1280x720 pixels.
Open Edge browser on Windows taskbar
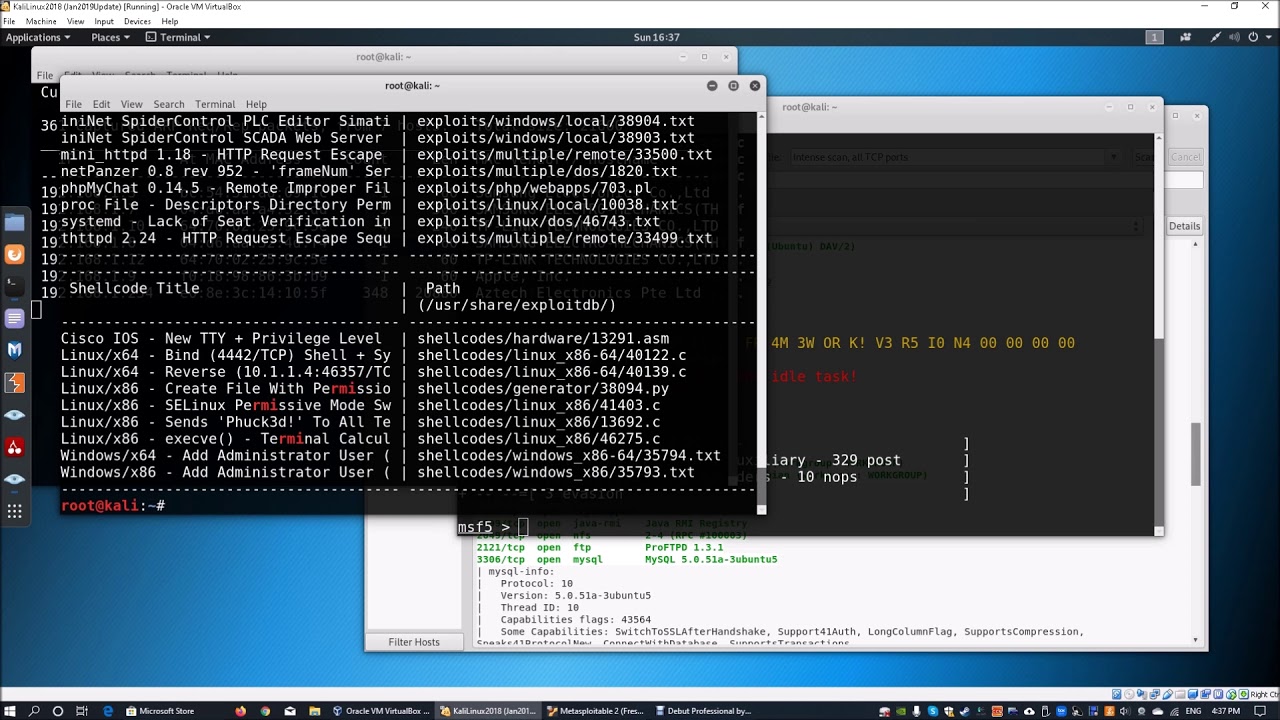[108, 711]
